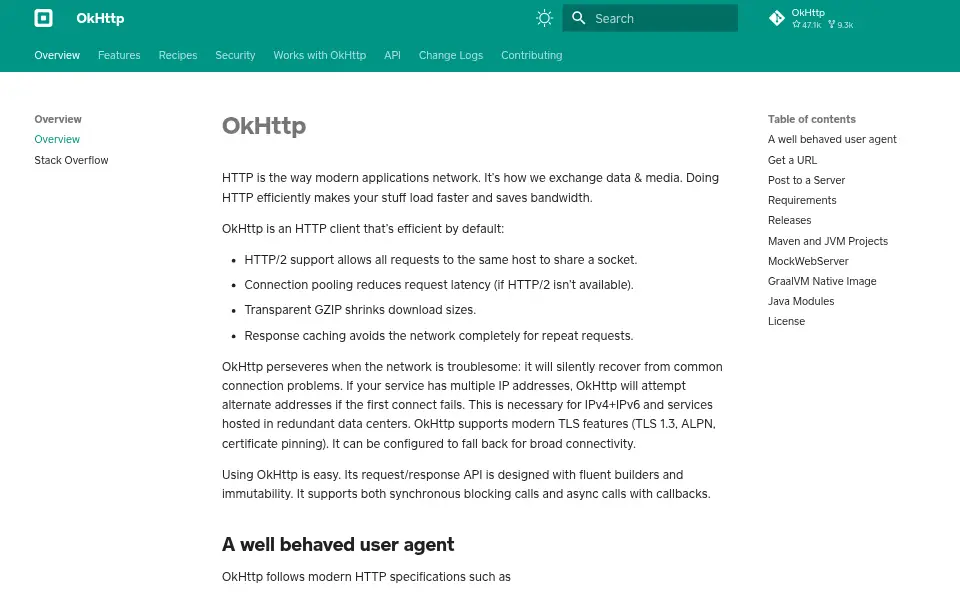Open the Recipes tab

[178, 55]
